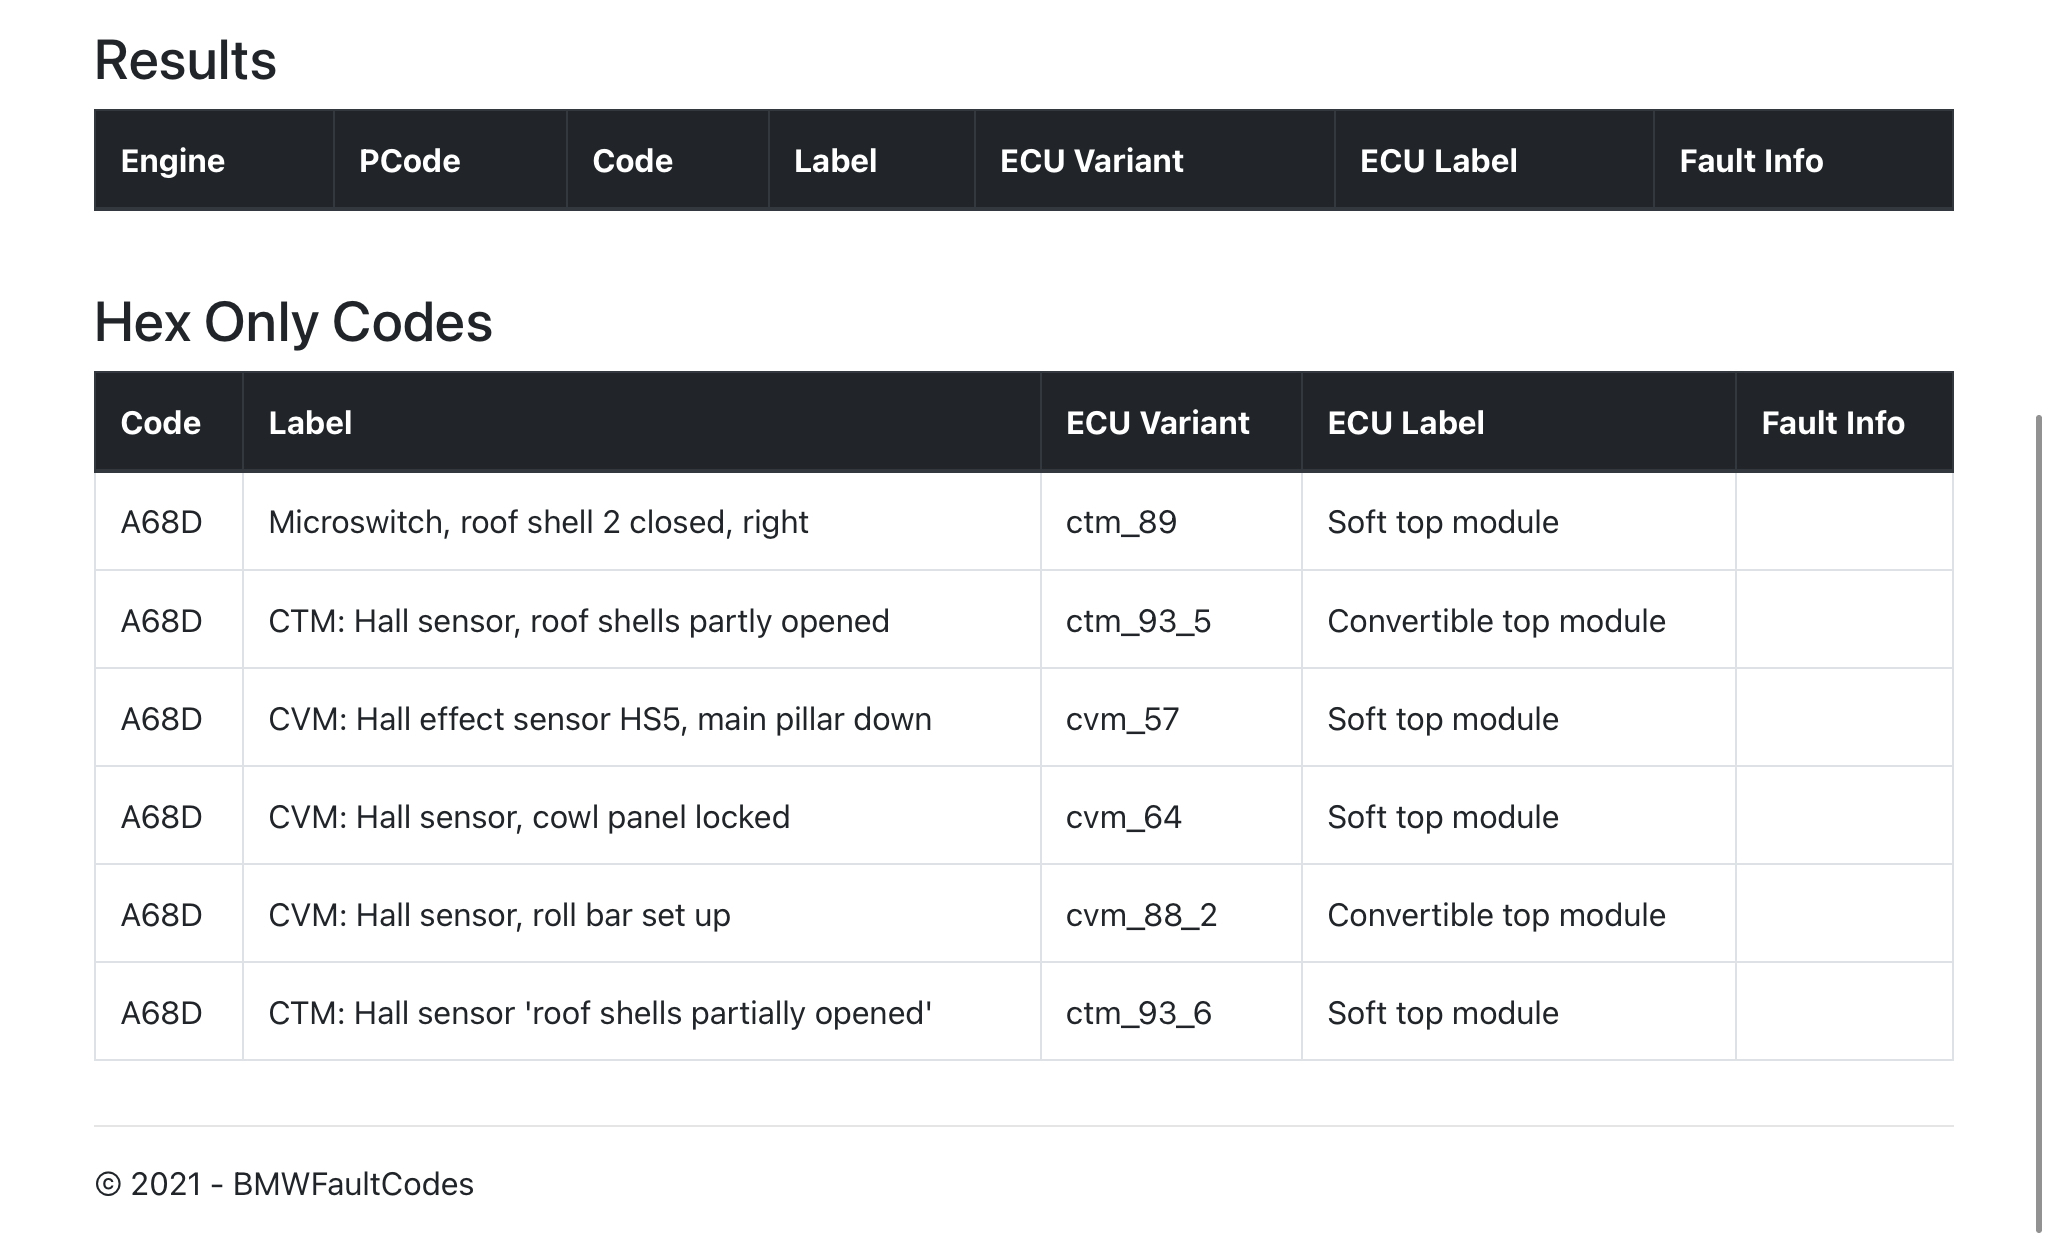2048x1239 pixels.
Task: Click the Code header in Hex table
Action: (160, 423)
